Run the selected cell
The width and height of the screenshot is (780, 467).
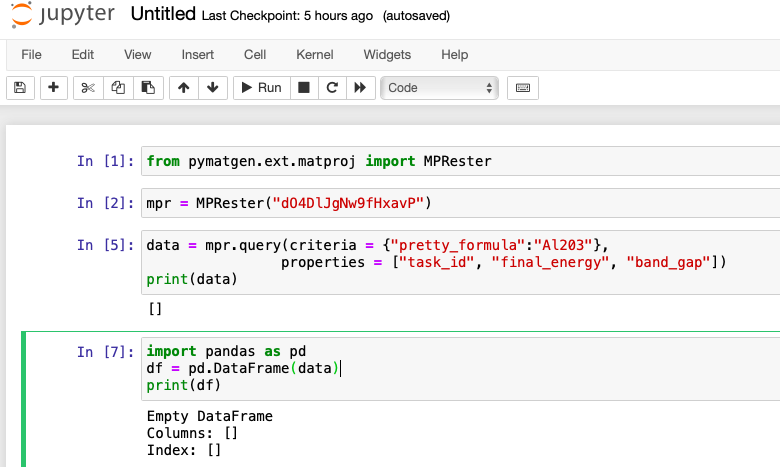[x=262, y=88]
